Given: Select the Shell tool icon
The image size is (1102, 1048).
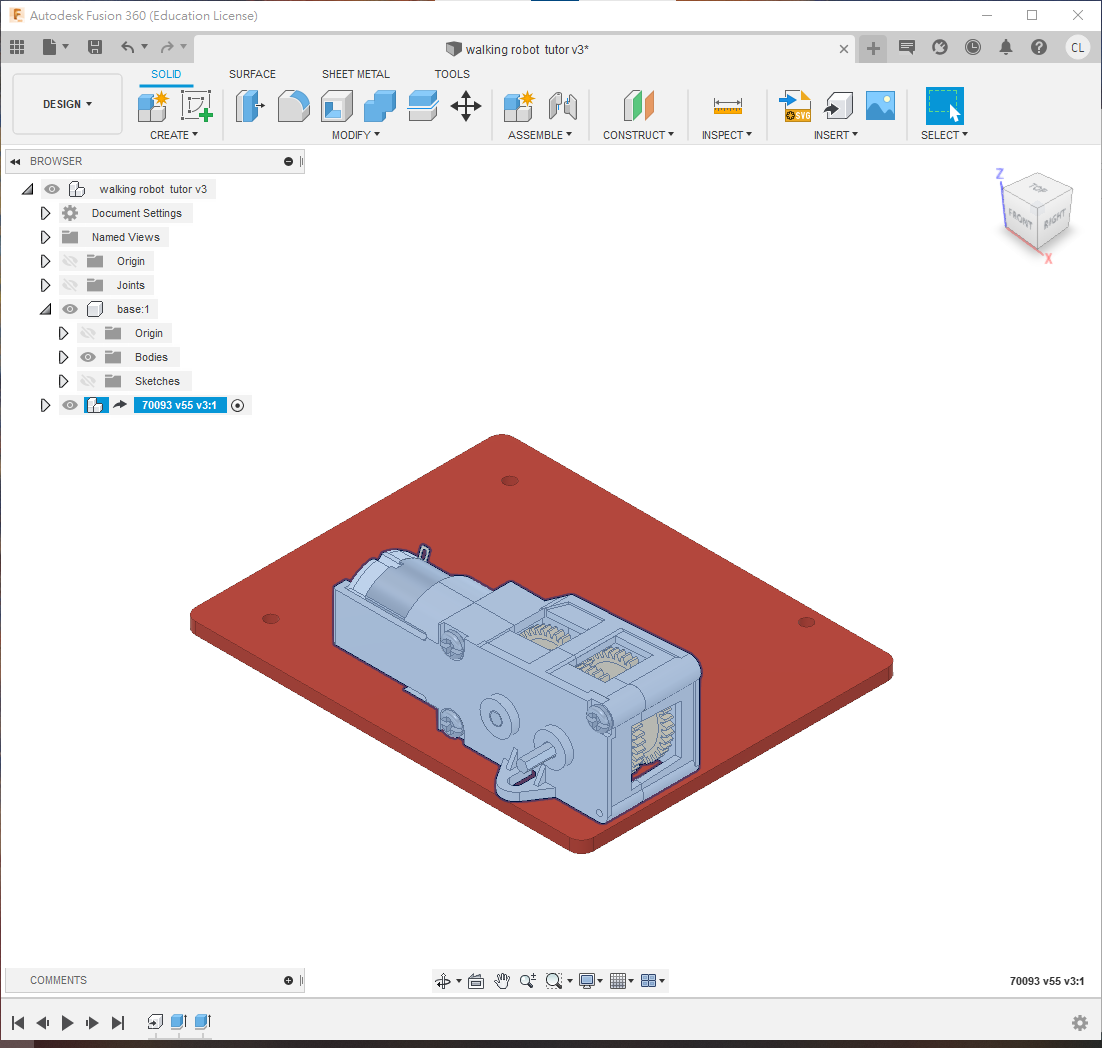Looking at the screenshot, I should [x=336, y=105].
